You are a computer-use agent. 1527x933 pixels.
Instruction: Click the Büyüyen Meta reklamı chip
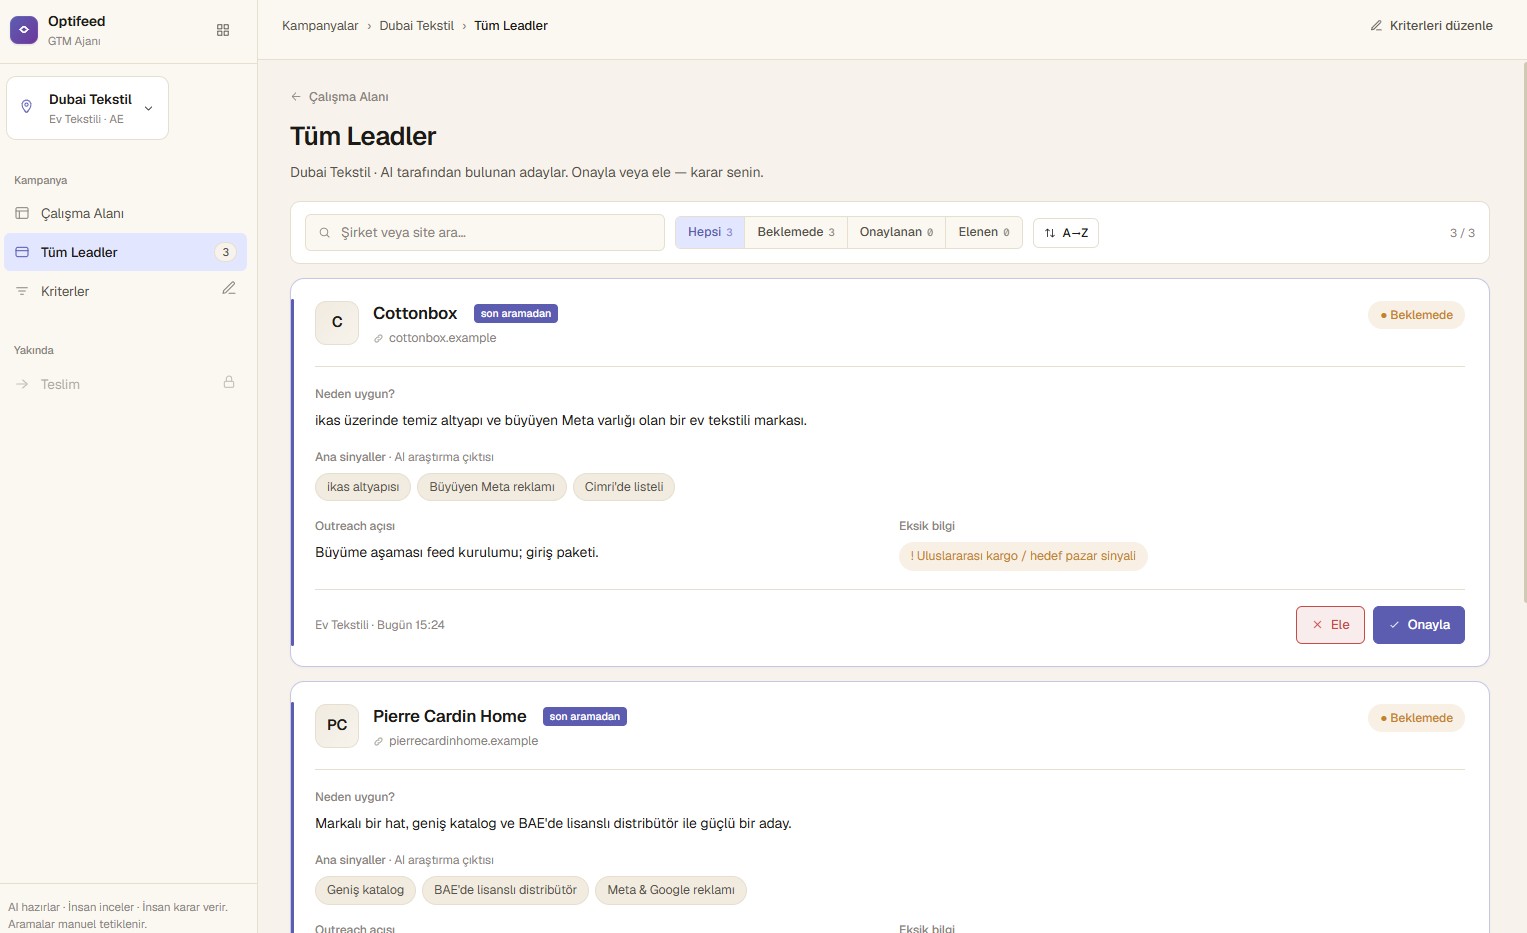tap(492, 487)
